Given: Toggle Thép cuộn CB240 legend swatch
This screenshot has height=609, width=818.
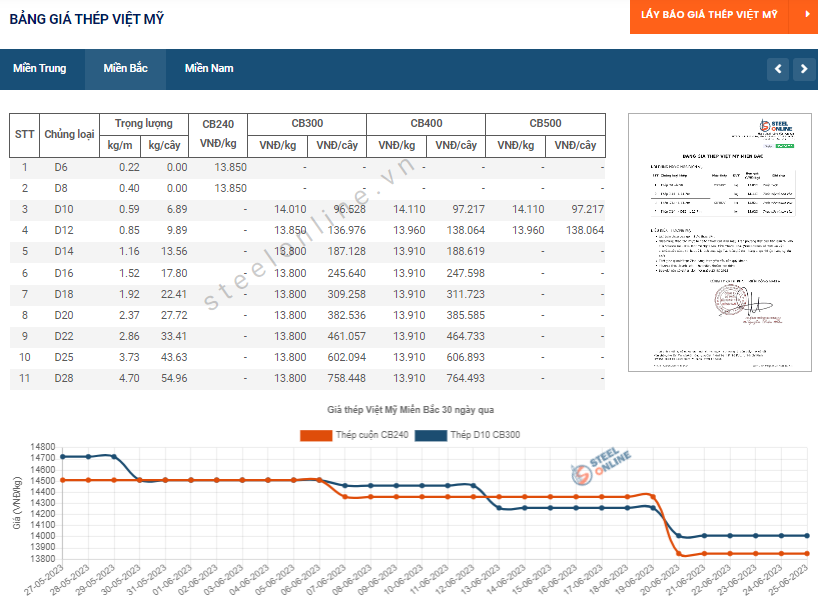Looking at the screenshot, I should pyautogui.click(x=316, y=435).
